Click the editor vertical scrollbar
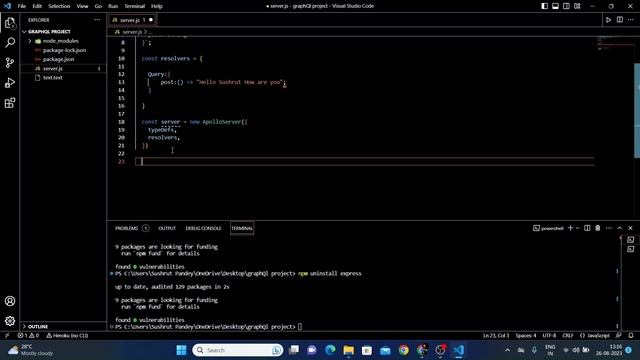 [x=637, y=110]
